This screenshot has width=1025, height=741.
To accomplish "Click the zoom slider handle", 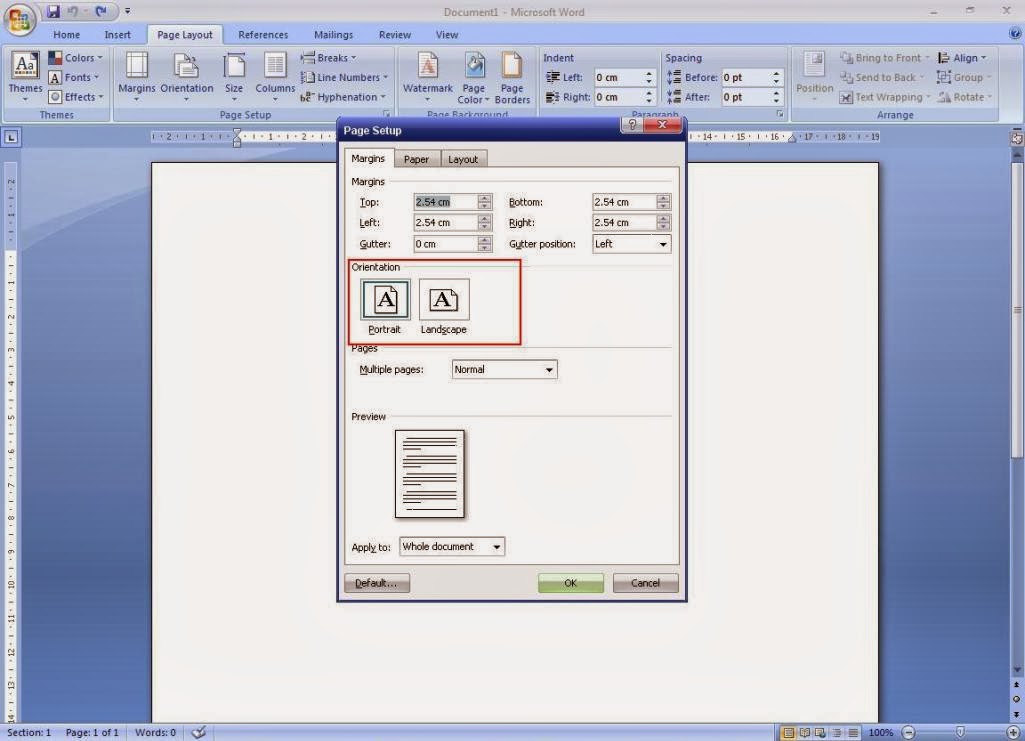I will 960,733.
